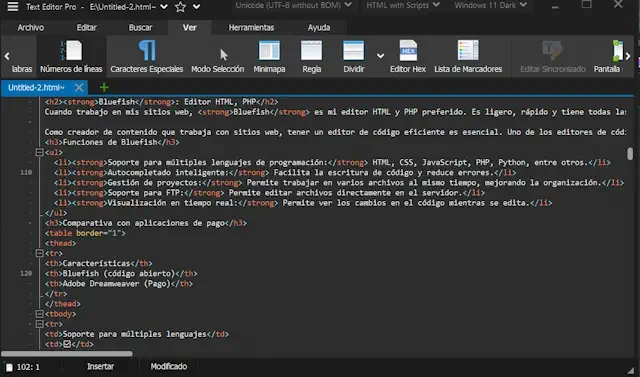Toggle Caracteres Especiales pilcrow icon
The image size is (640, 377).
147,51
